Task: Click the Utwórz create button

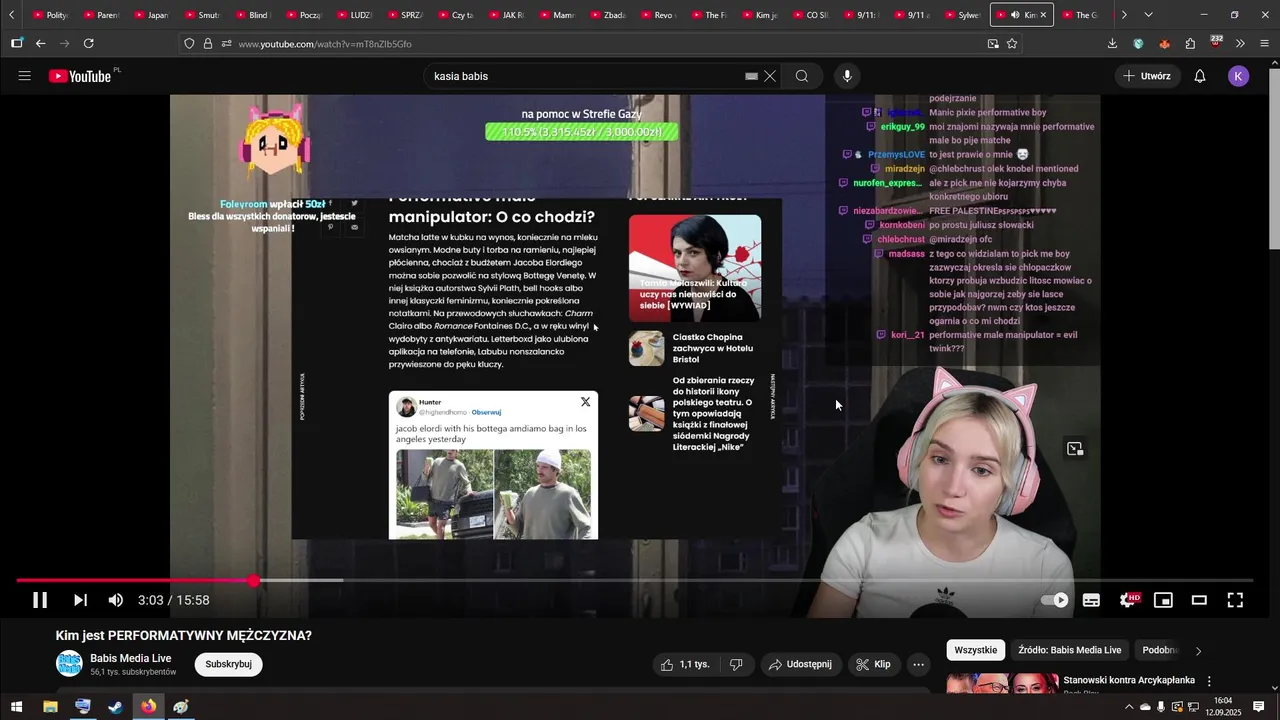Action: (x=1147, y=76)
